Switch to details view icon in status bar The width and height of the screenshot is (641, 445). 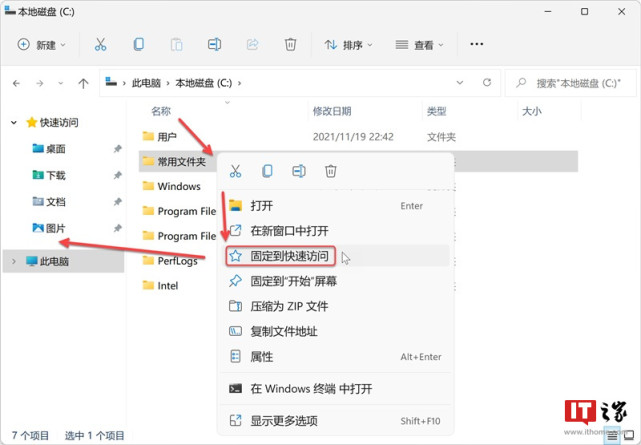coord(612,436)
